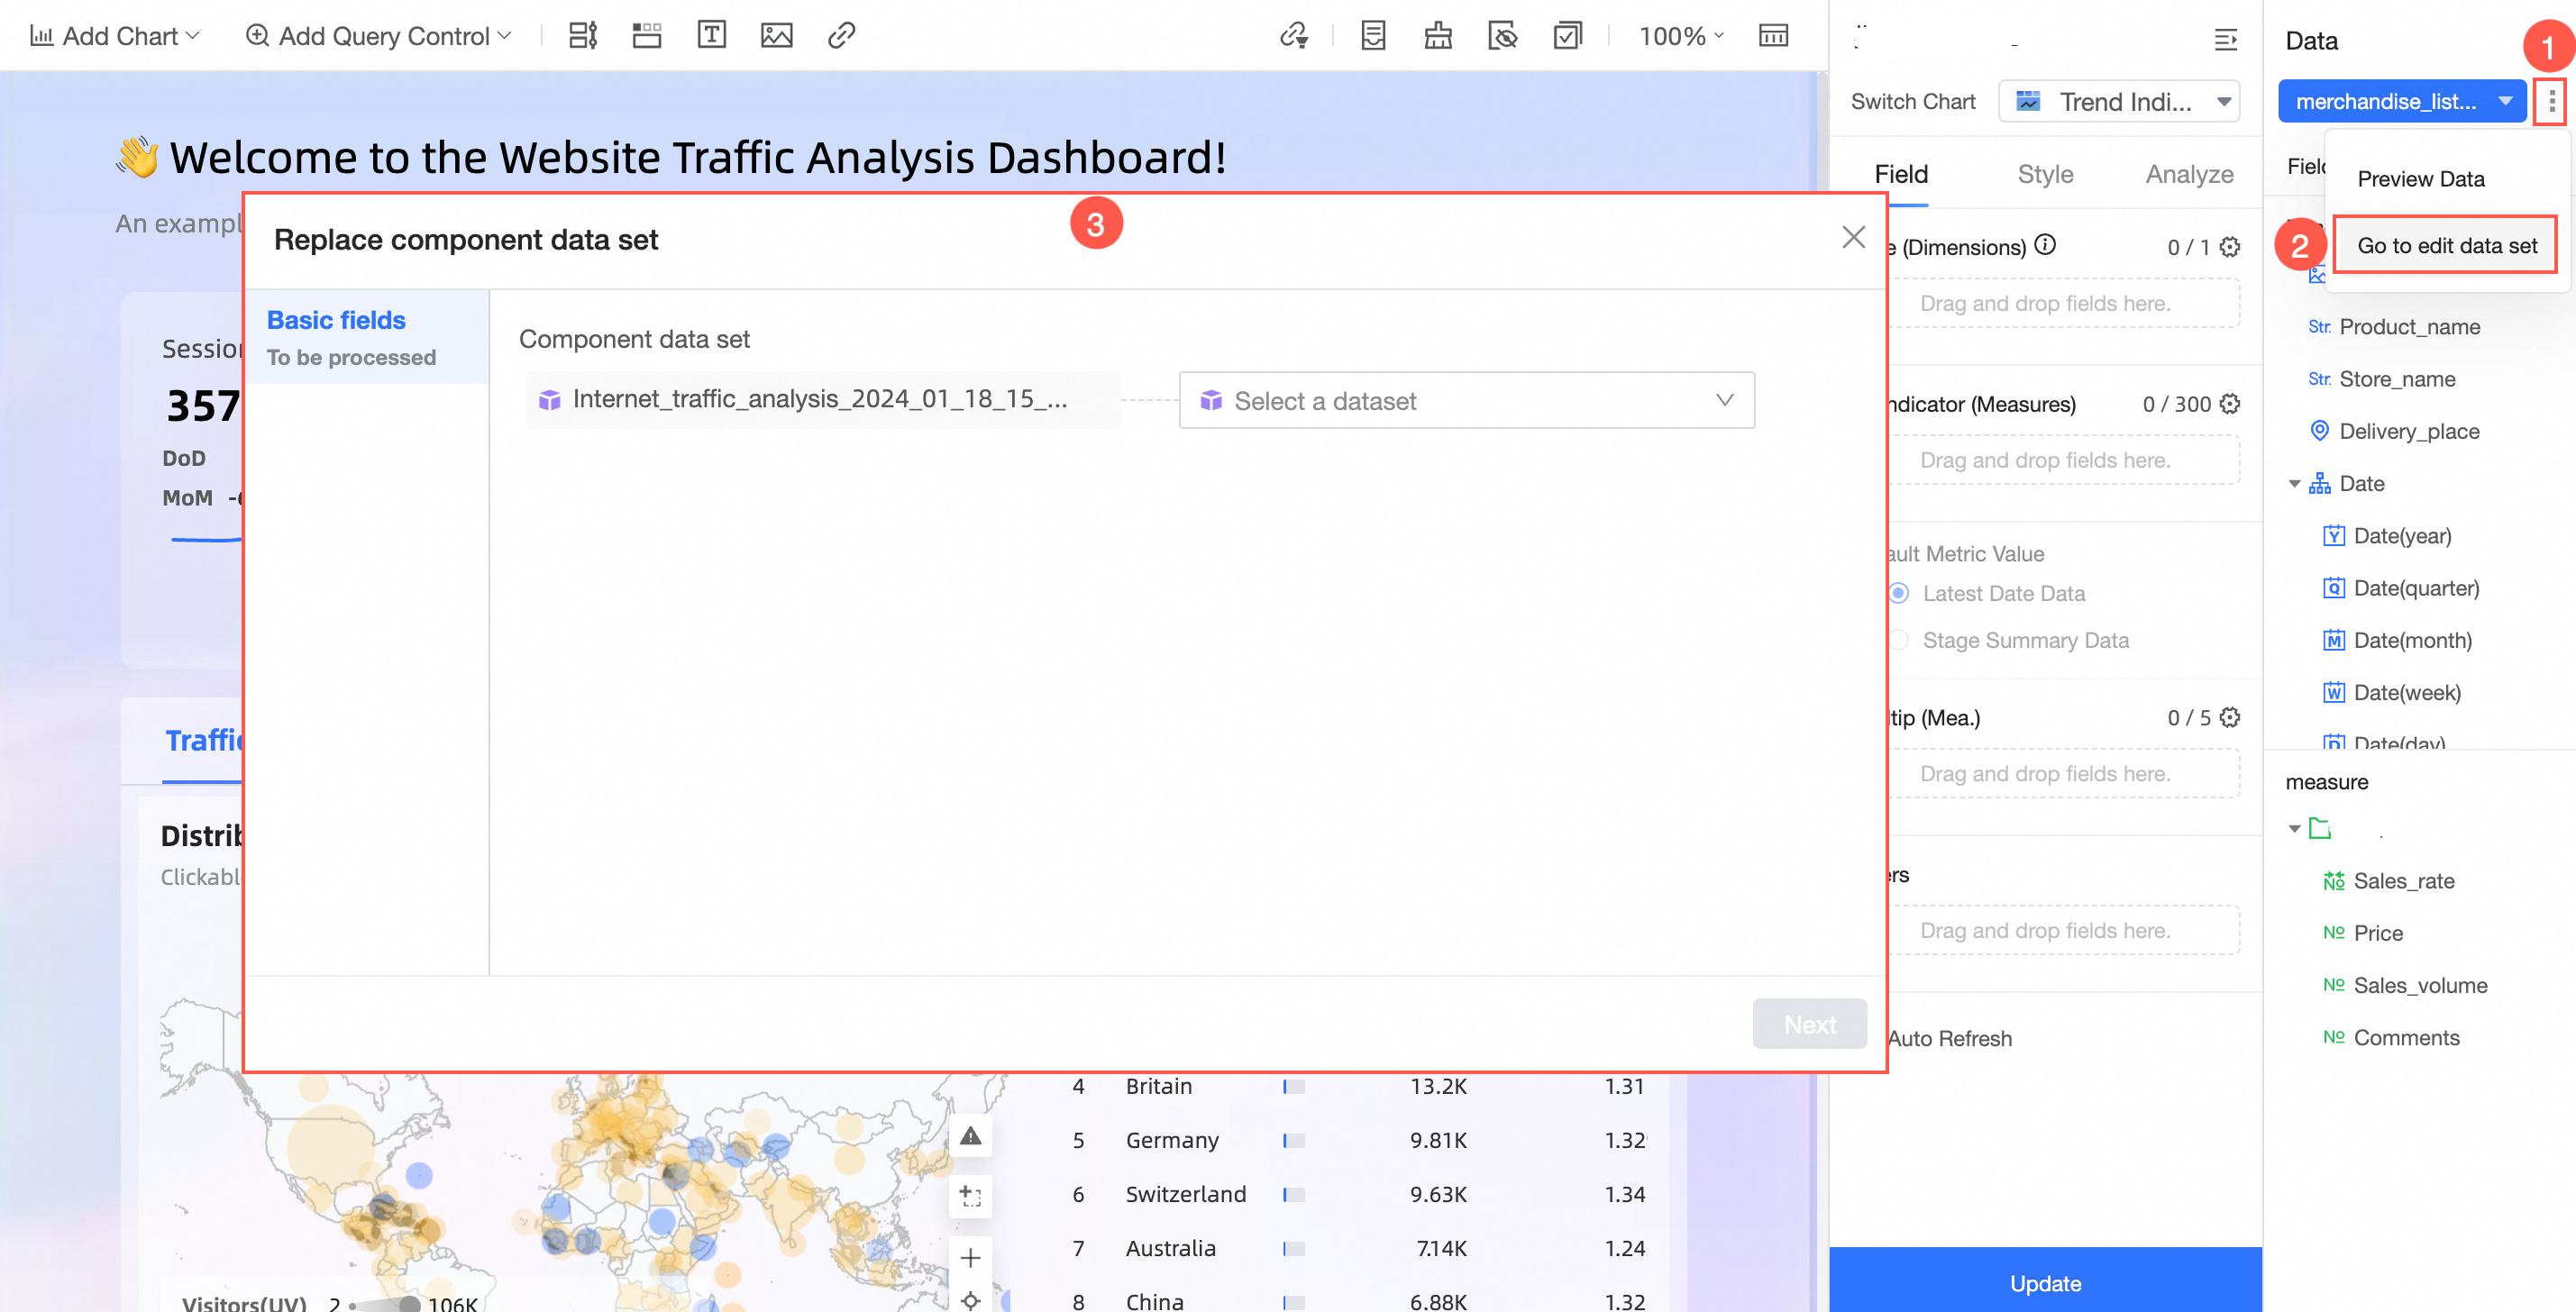The height and width of the screenshot is (1312, 2576).
Task: Switch to the Style tab
Action: pos(2045,174)
